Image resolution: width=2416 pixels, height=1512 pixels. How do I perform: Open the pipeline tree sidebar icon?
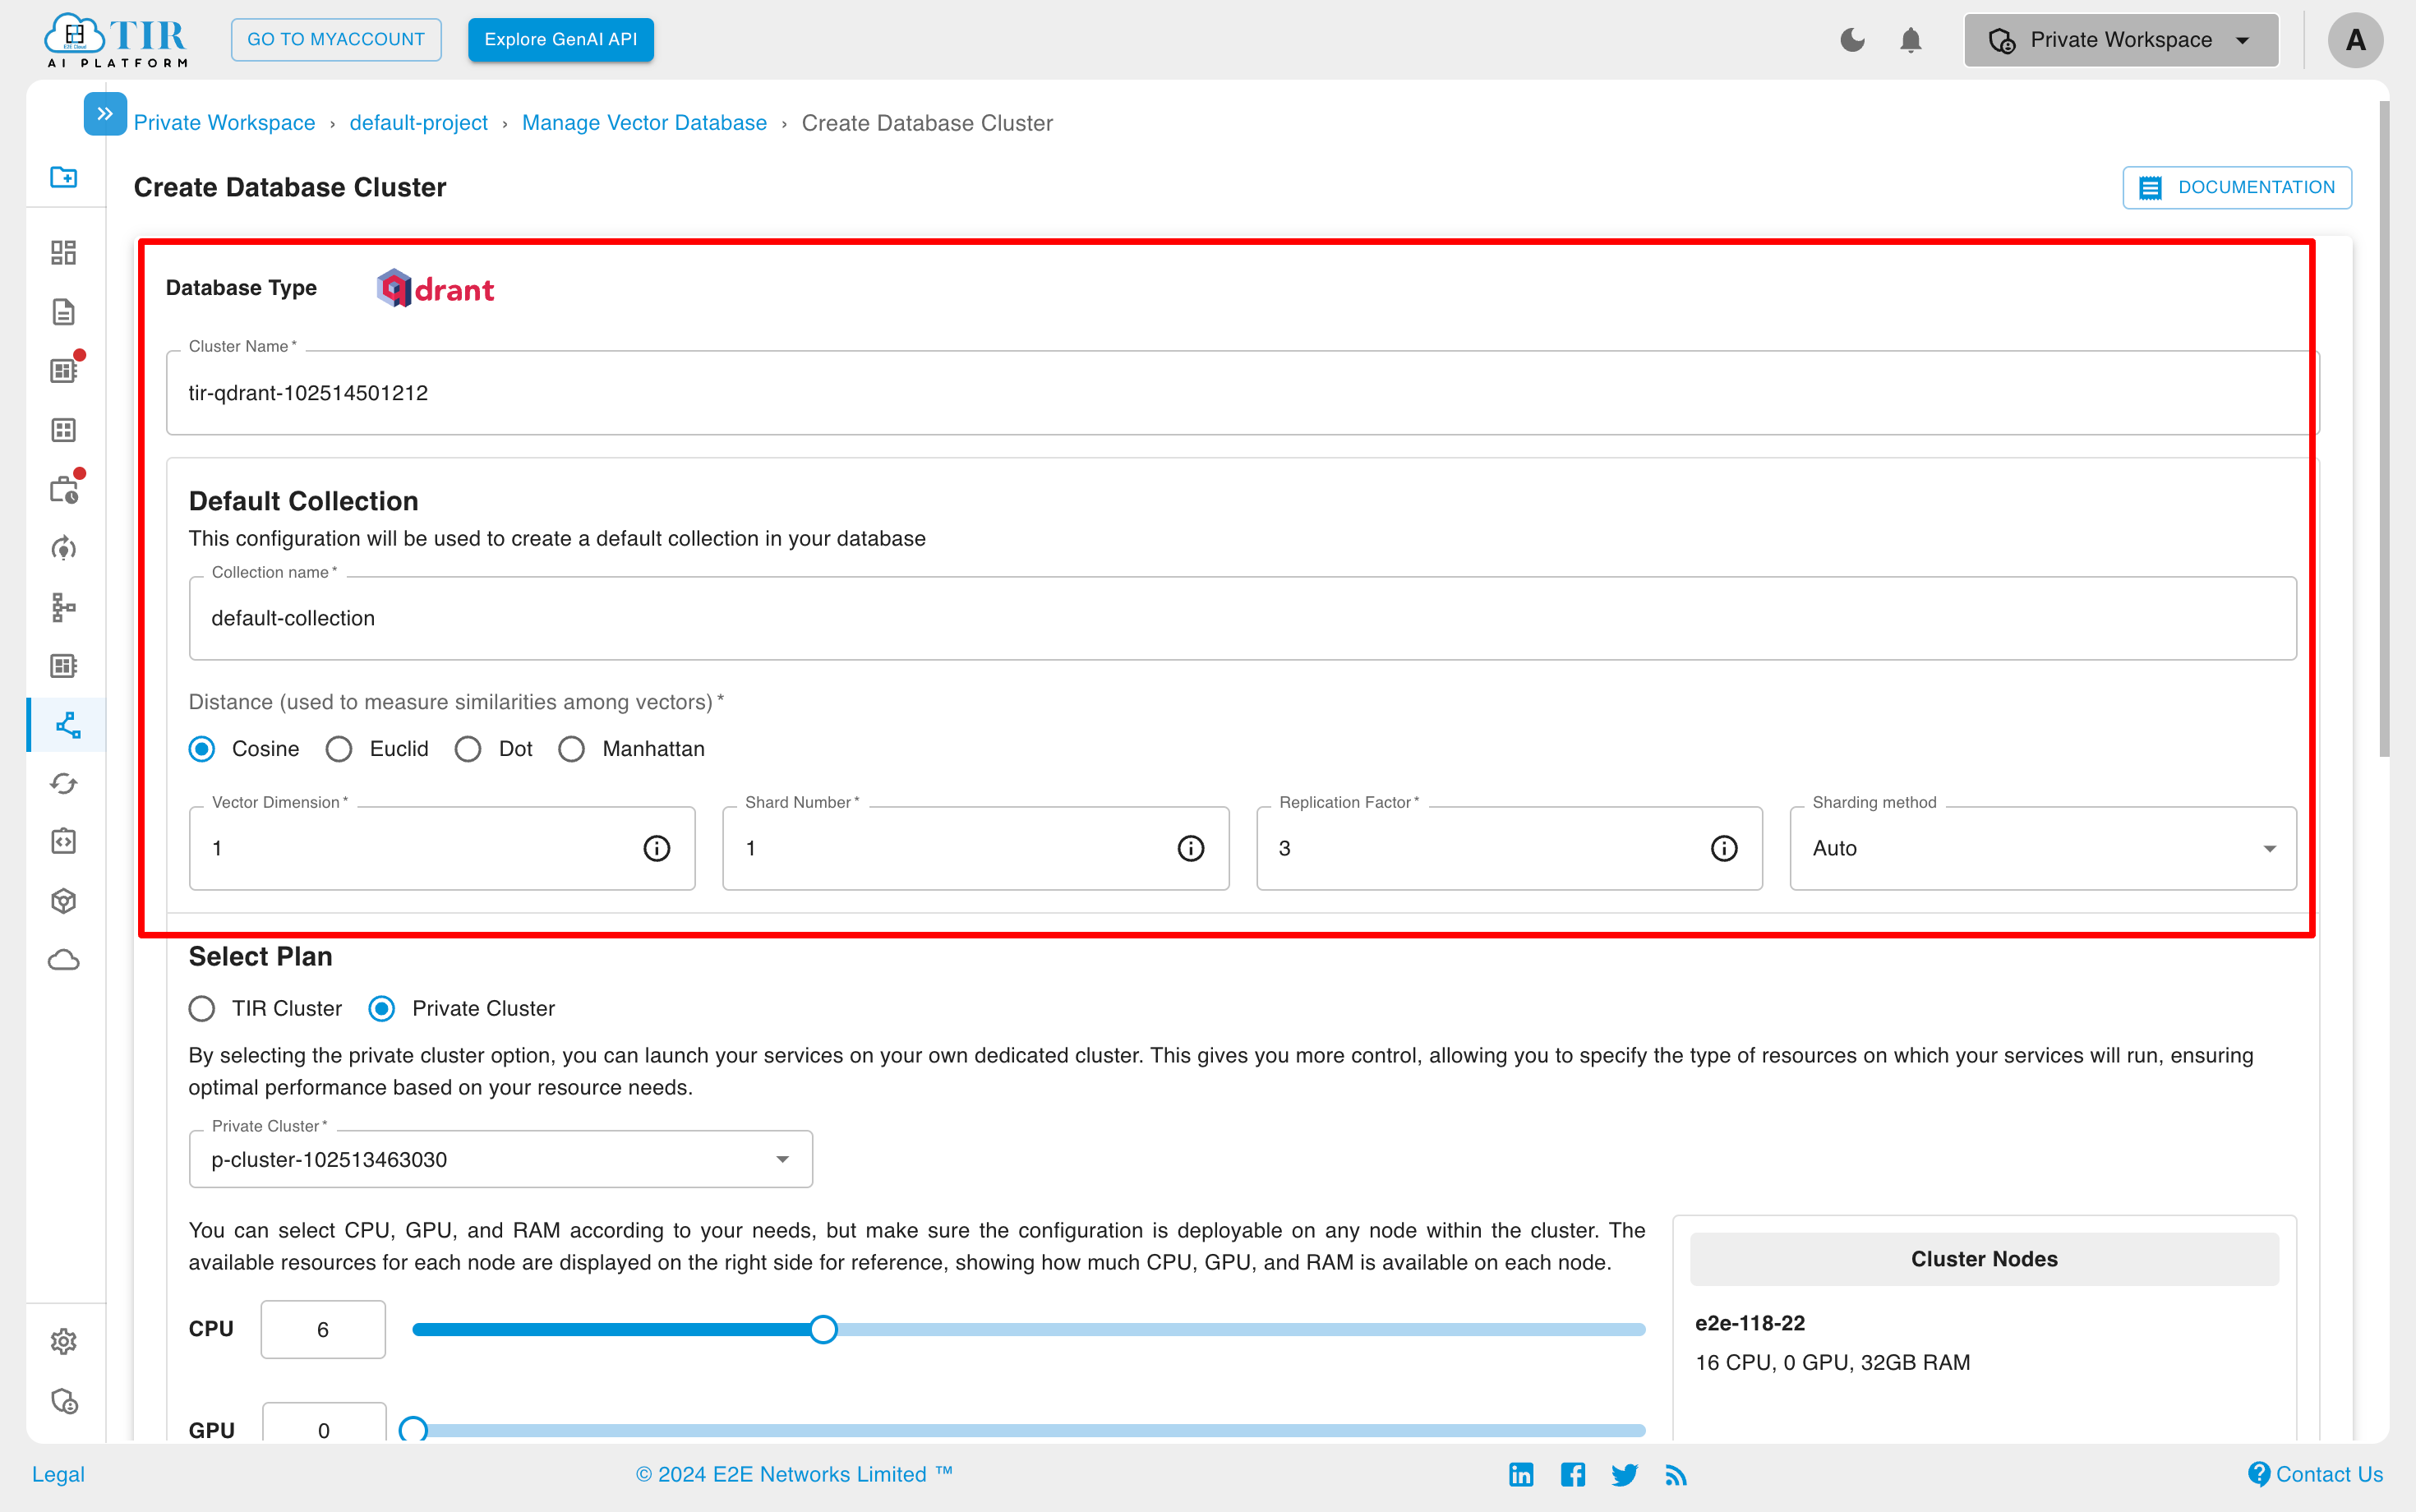(x=64, y=607)
